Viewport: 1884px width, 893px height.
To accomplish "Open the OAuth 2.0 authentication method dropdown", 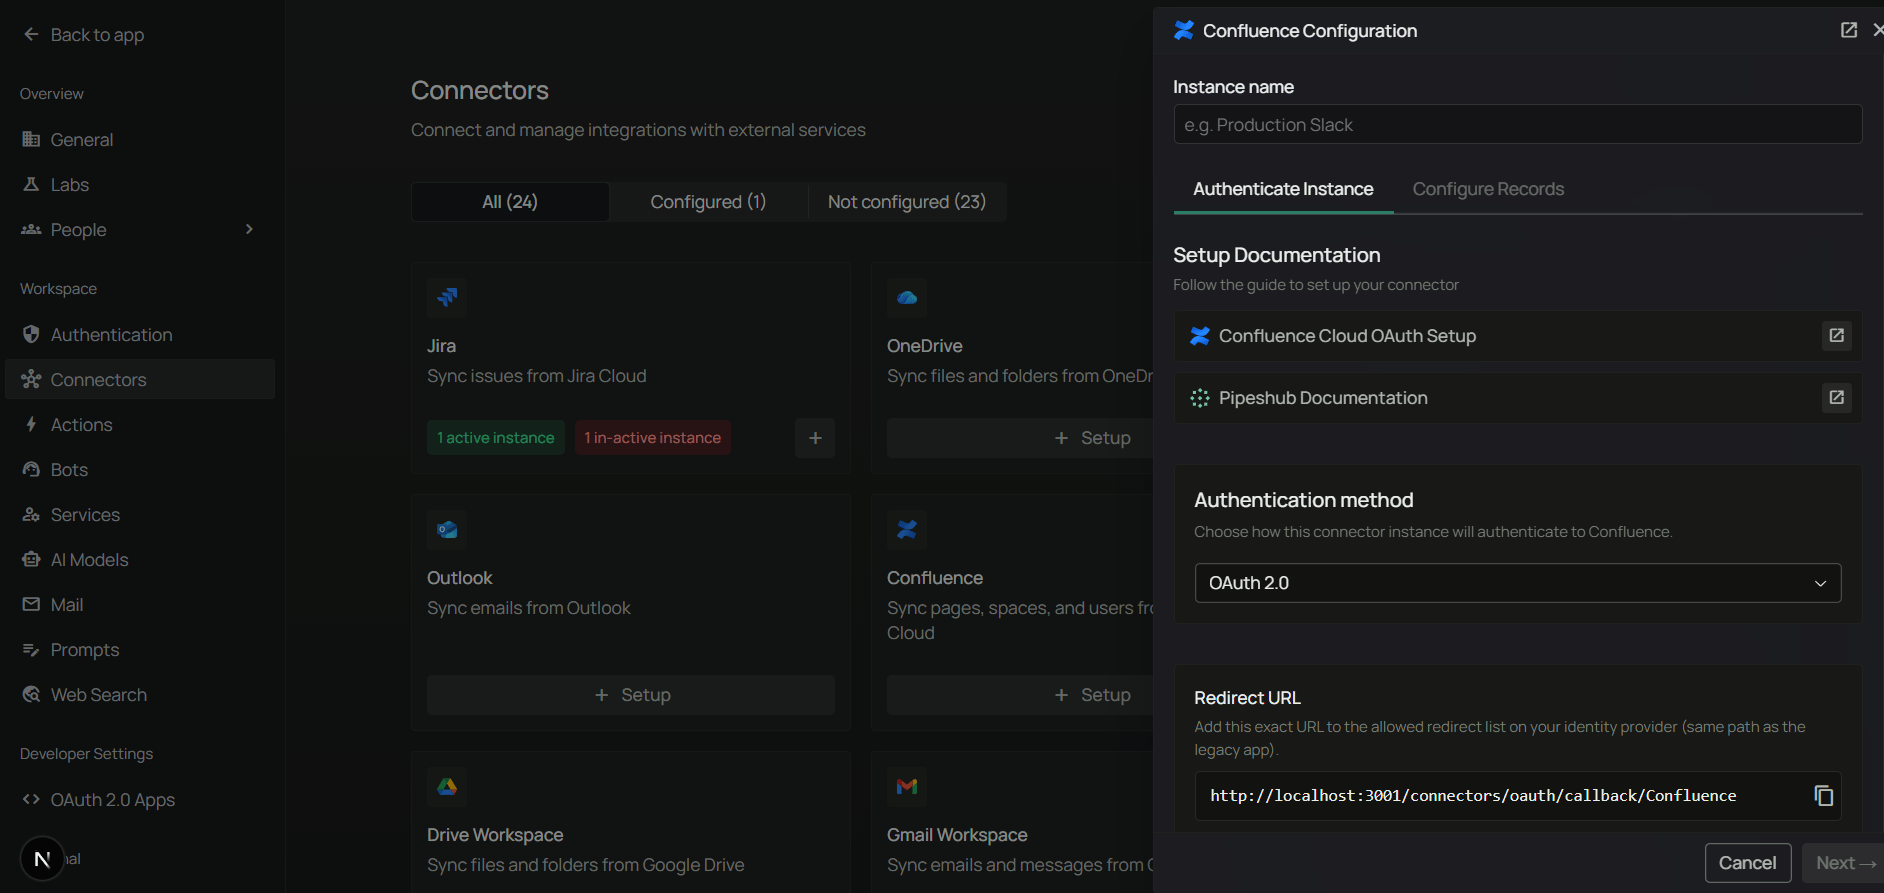I will click(1517, 583).
